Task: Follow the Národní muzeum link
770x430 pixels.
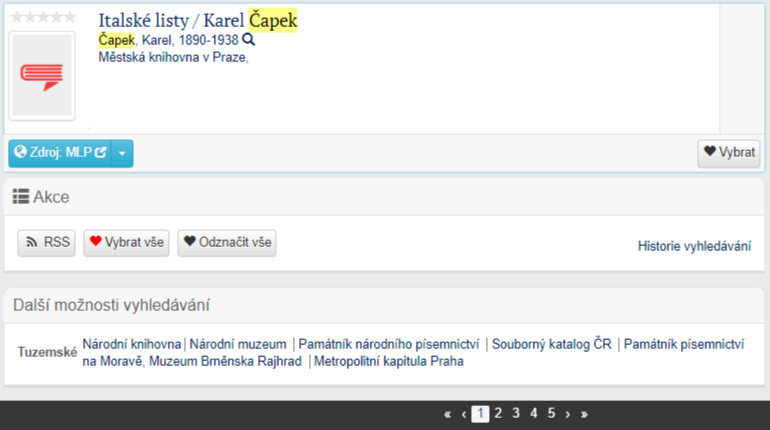Action: click(x=238, y=344)
